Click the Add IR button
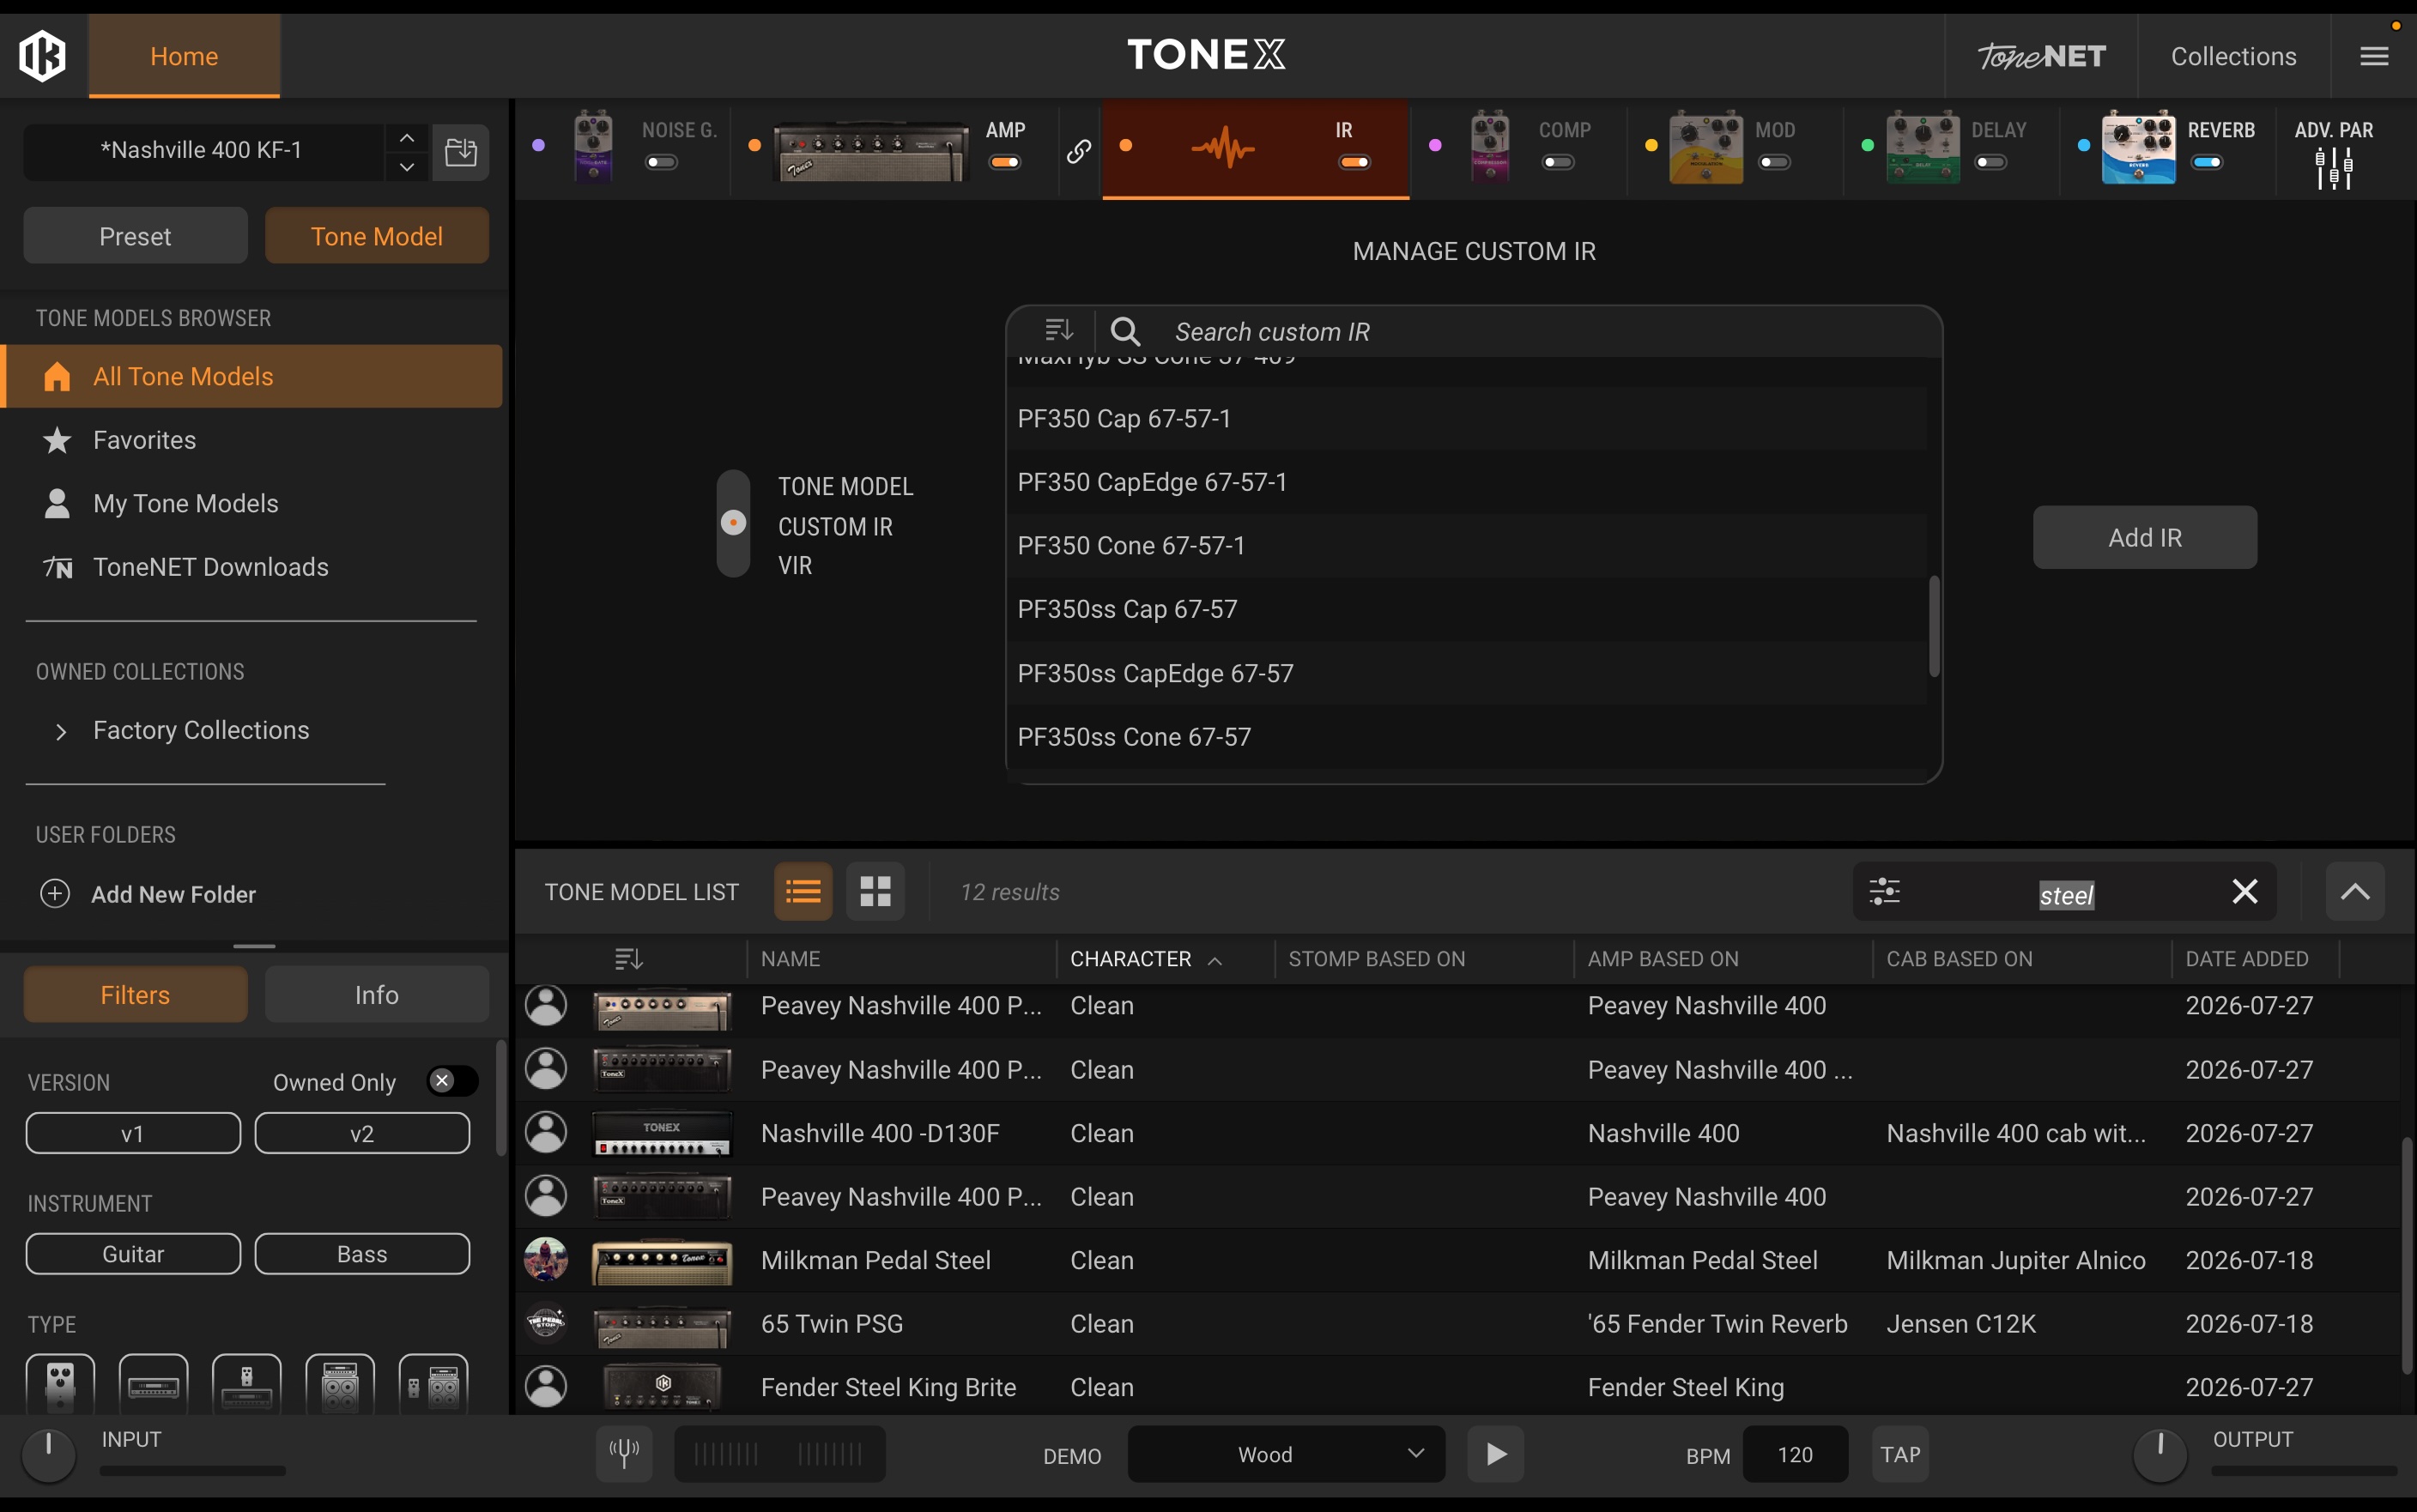The width and height of the screenshot is (2417, 1512). [2144, 537]
